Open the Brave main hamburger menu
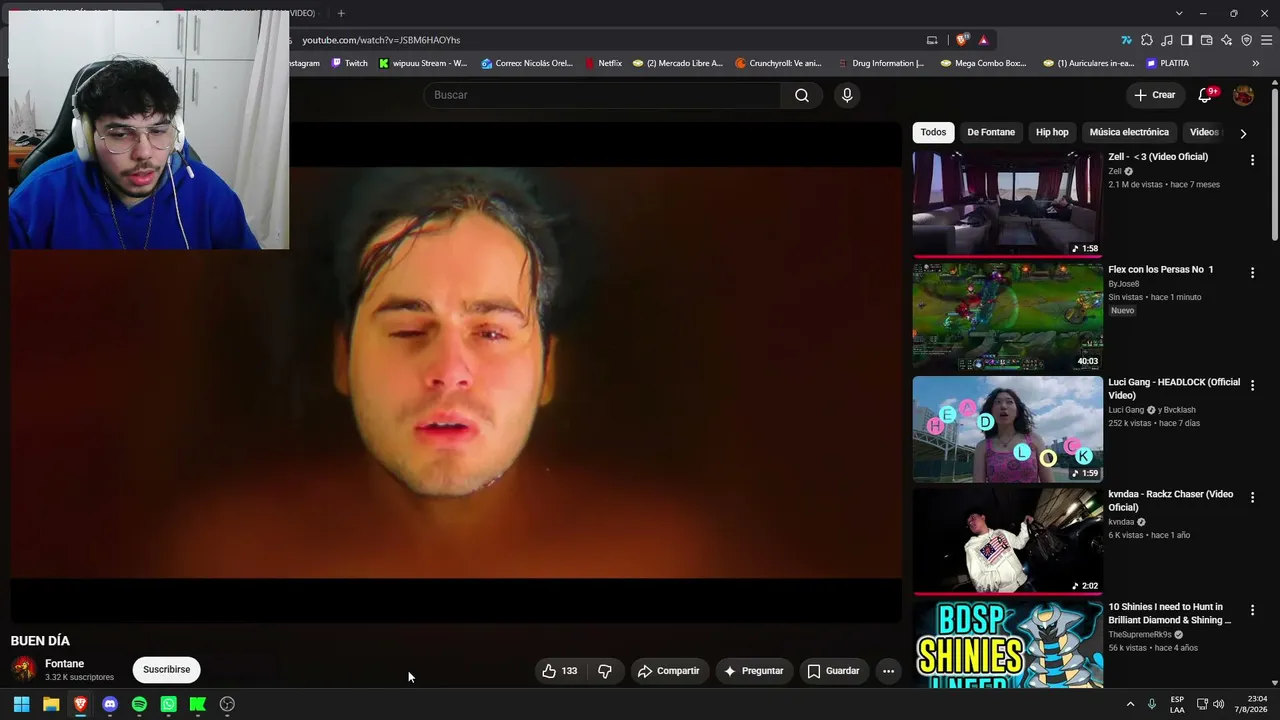This screenshot has width=1280, height=720. (1266, 40)
